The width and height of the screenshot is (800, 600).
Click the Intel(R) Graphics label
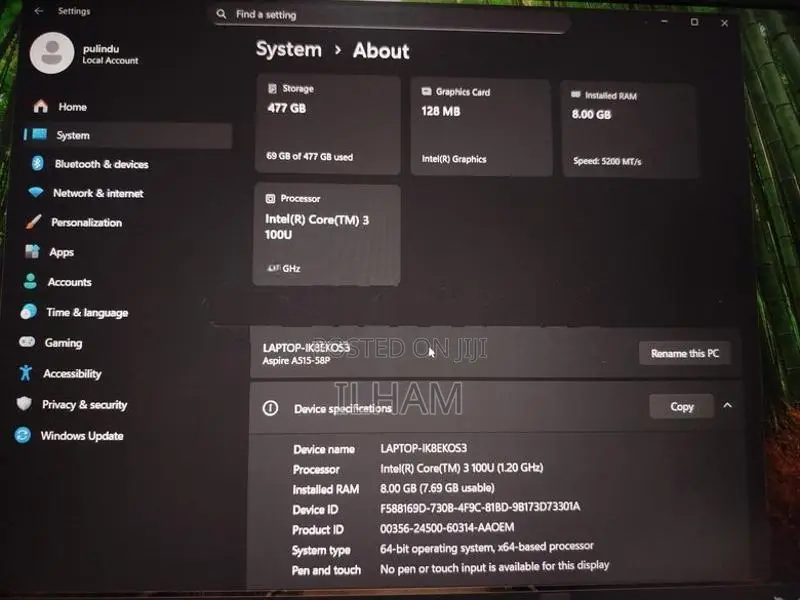454,159
